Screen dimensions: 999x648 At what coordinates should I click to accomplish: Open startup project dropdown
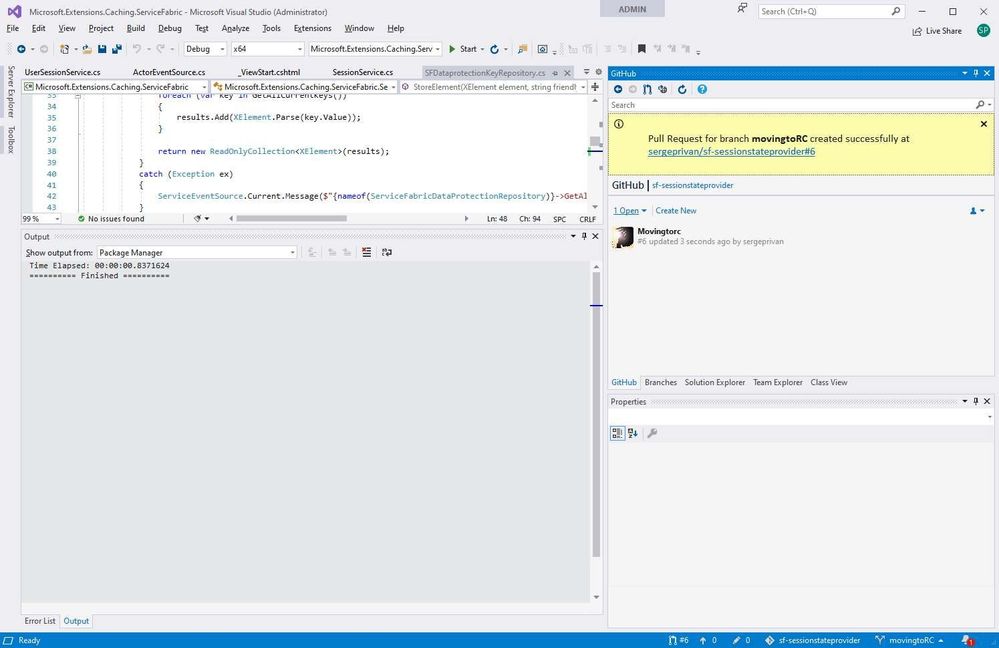(x=375, y=49)
